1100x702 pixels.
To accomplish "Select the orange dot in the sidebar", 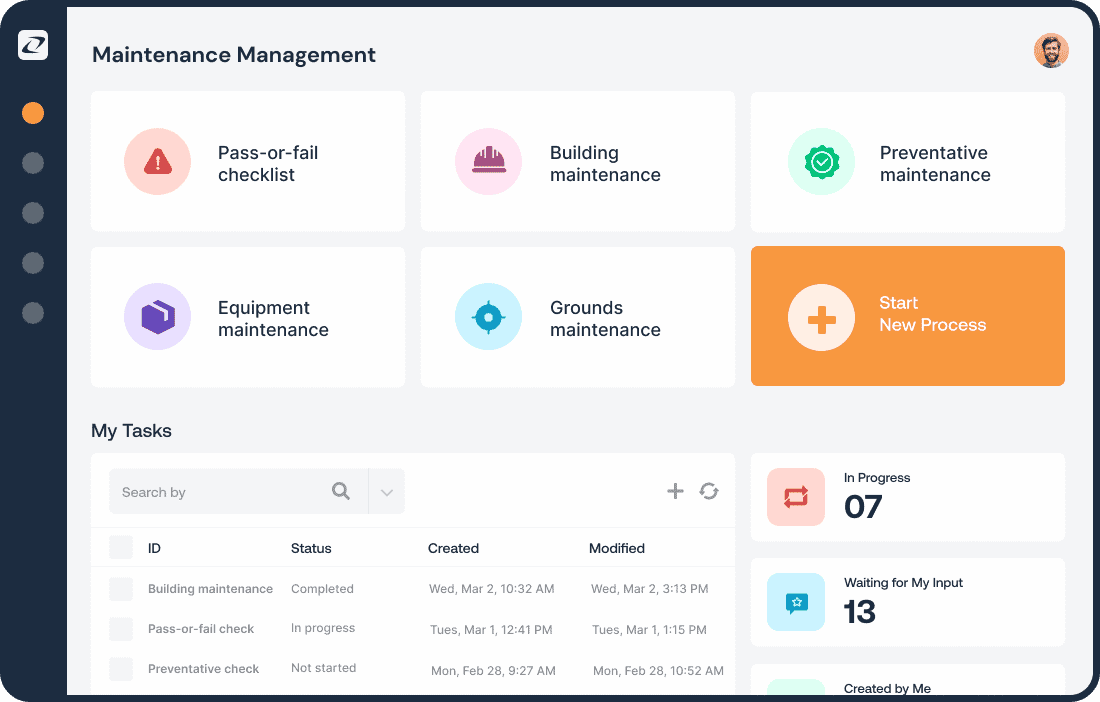I will (33, 113).
